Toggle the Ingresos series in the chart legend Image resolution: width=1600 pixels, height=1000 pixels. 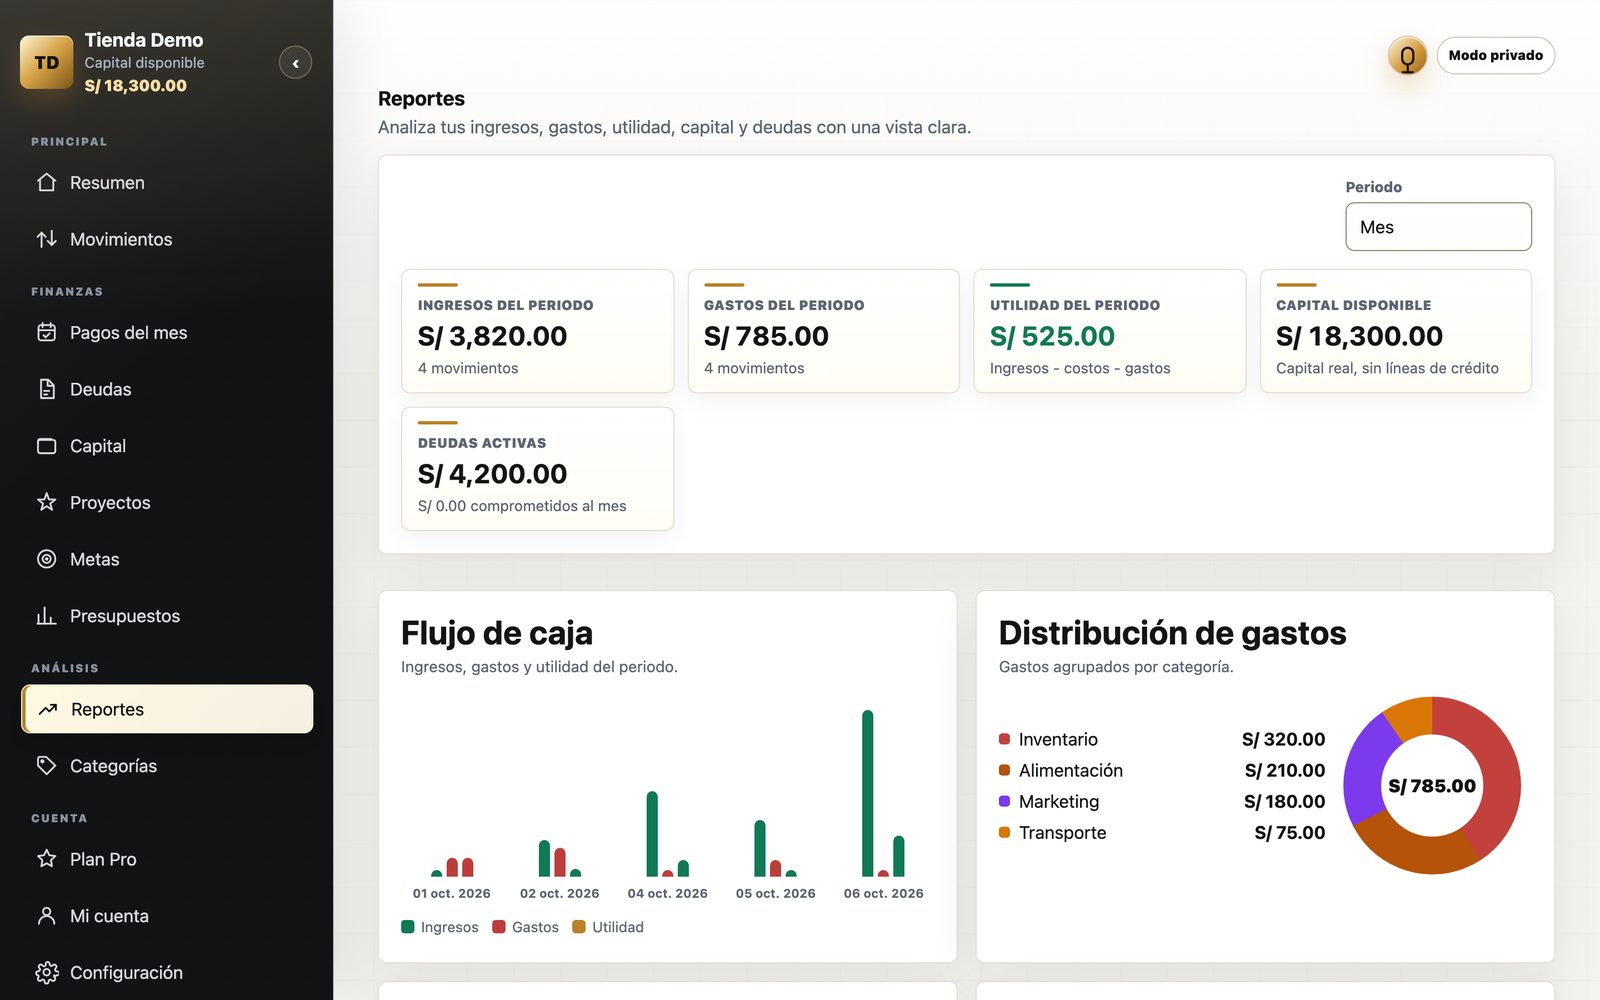[440, 927]
